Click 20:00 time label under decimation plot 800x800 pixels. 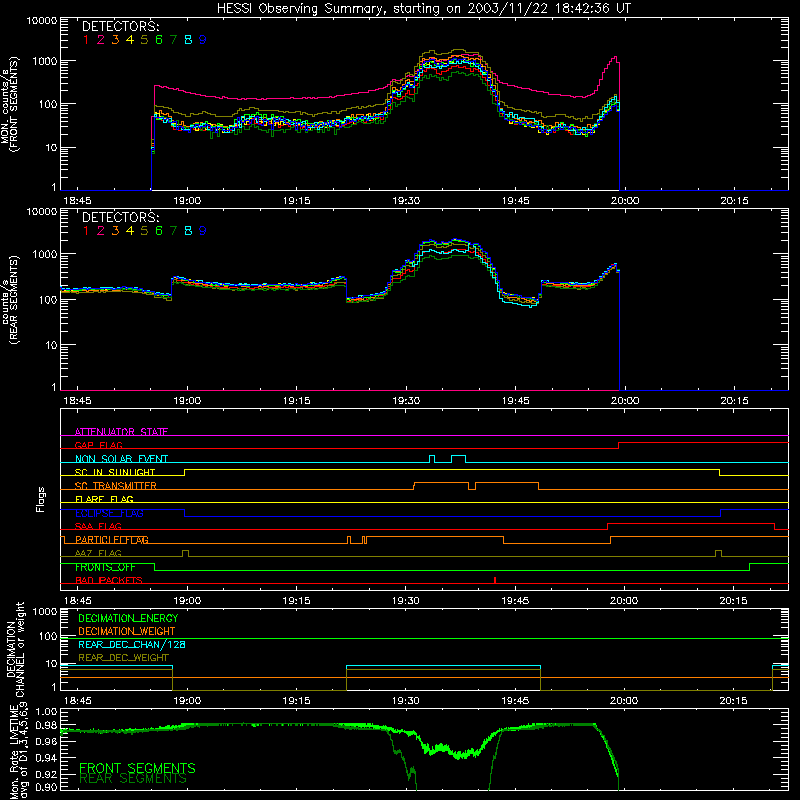tap(624, 701)
